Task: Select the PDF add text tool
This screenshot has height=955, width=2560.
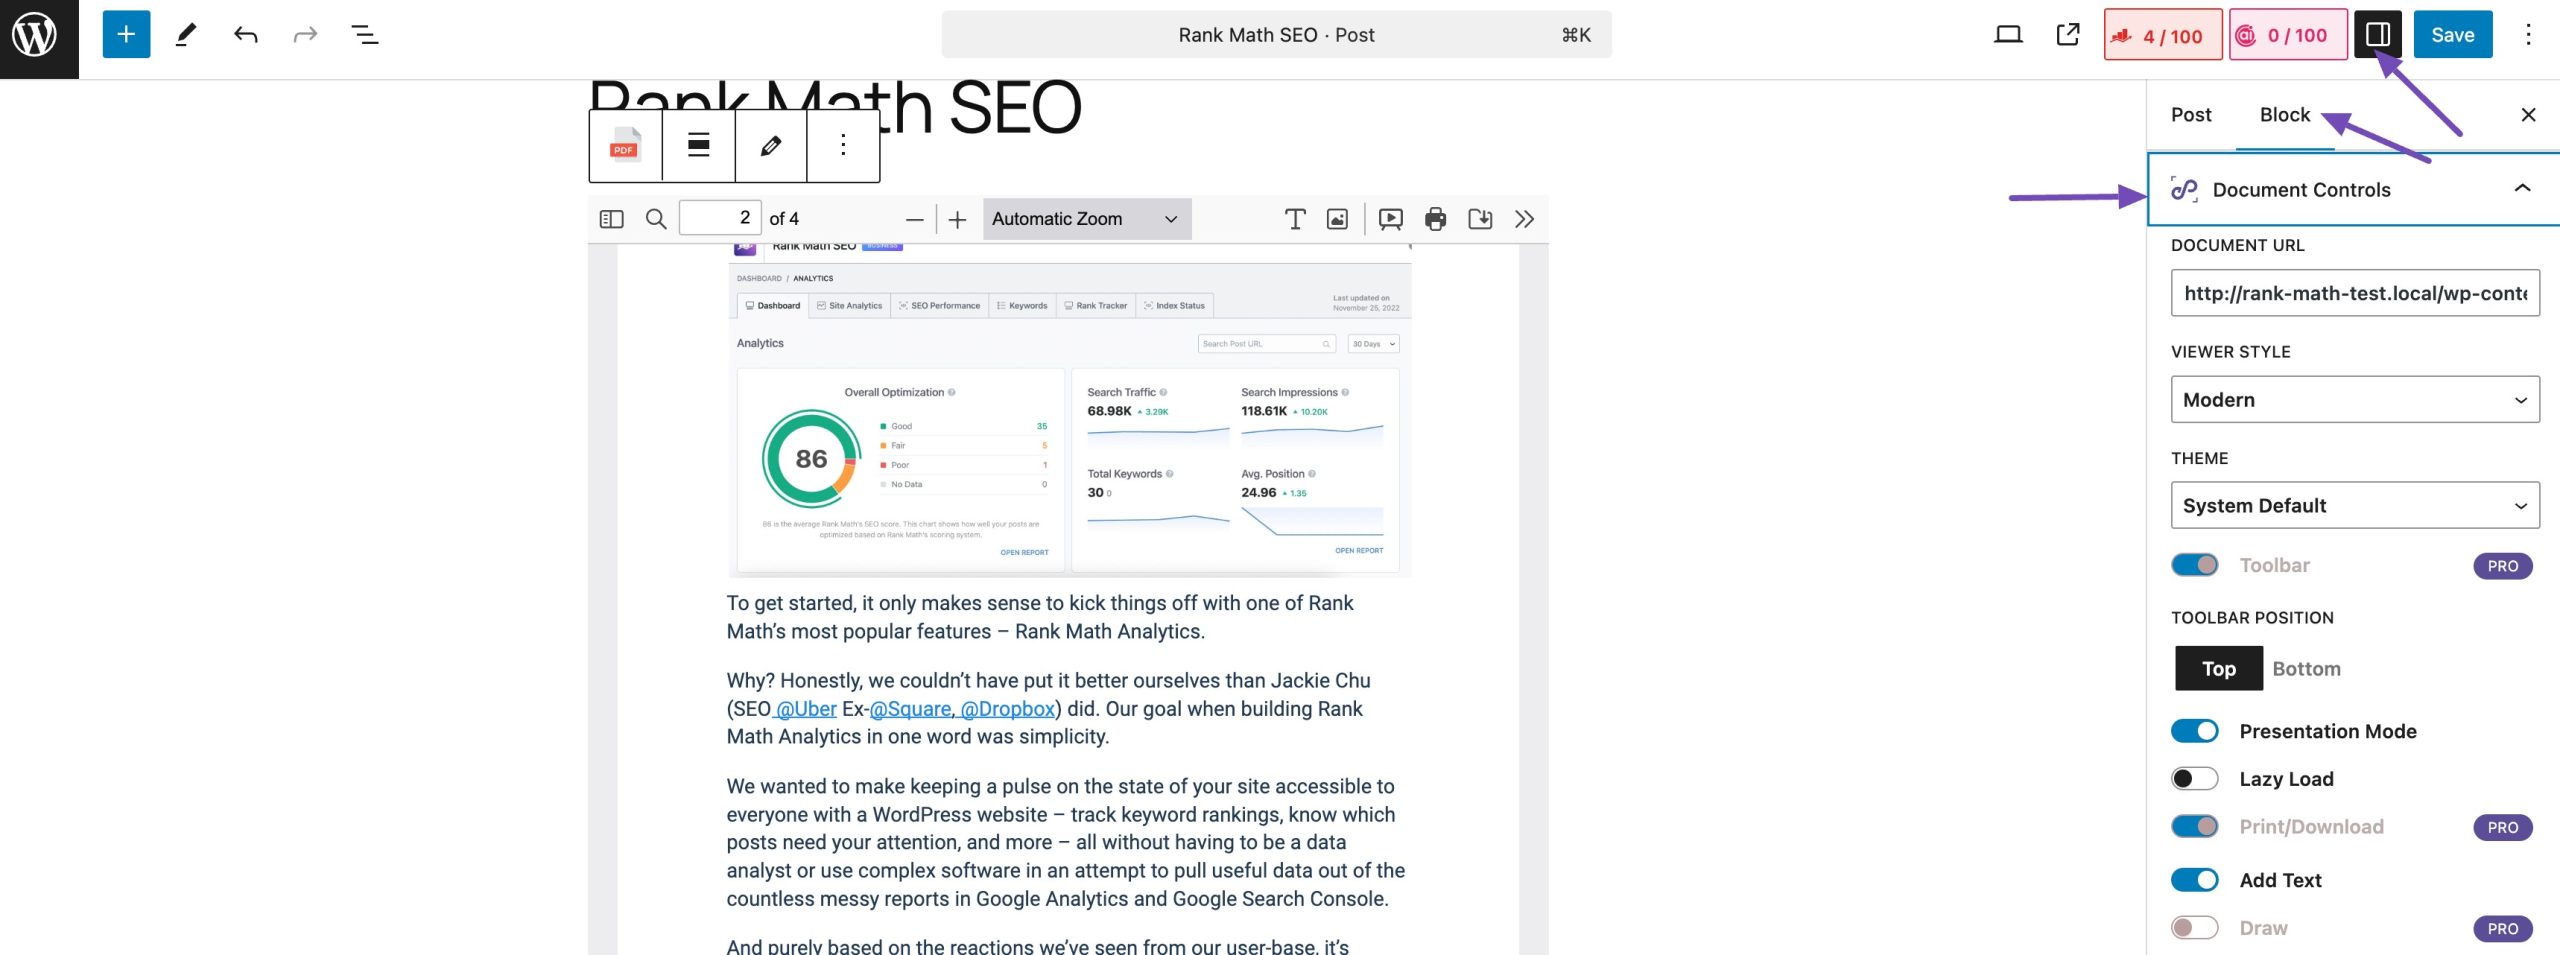Action: coord(1295,219)
